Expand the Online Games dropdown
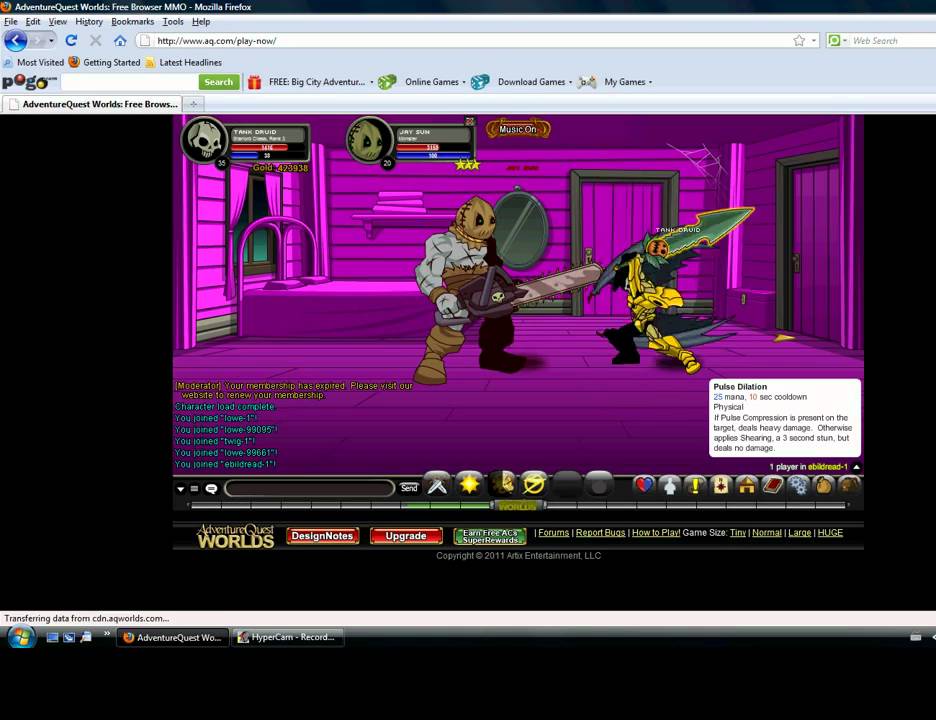The height and width of the screenshot is (720, 936). pyautogui.click(x=464, y=82)
